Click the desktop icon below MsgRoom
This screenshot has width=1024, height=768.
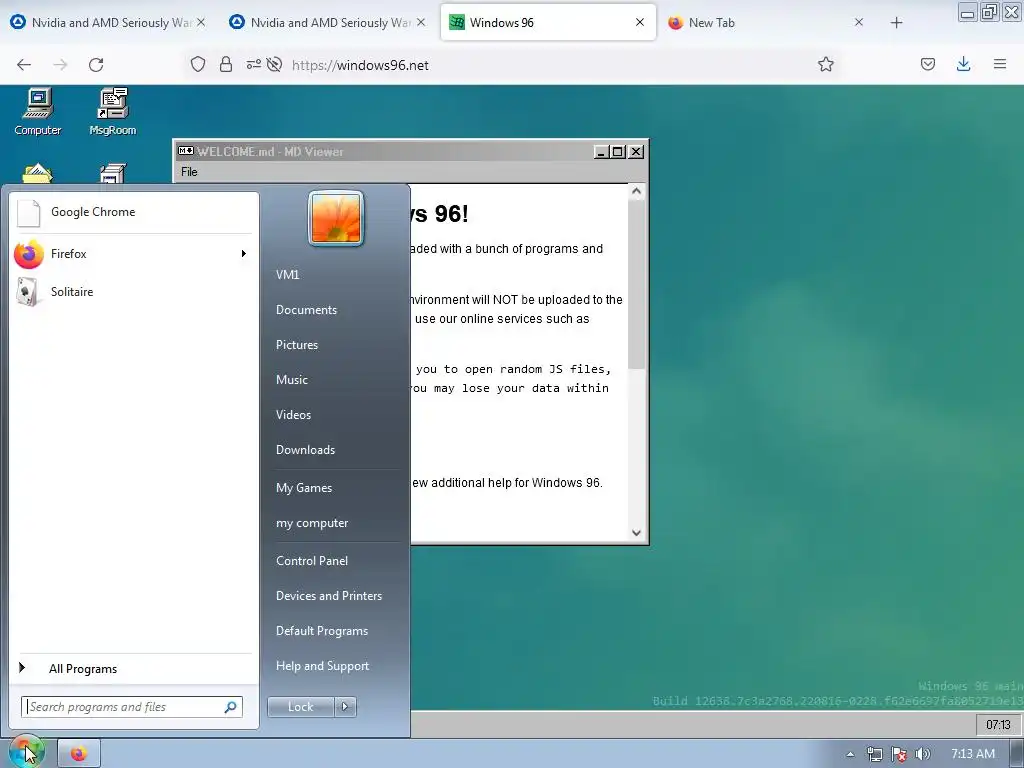click(x=112, y=174)
